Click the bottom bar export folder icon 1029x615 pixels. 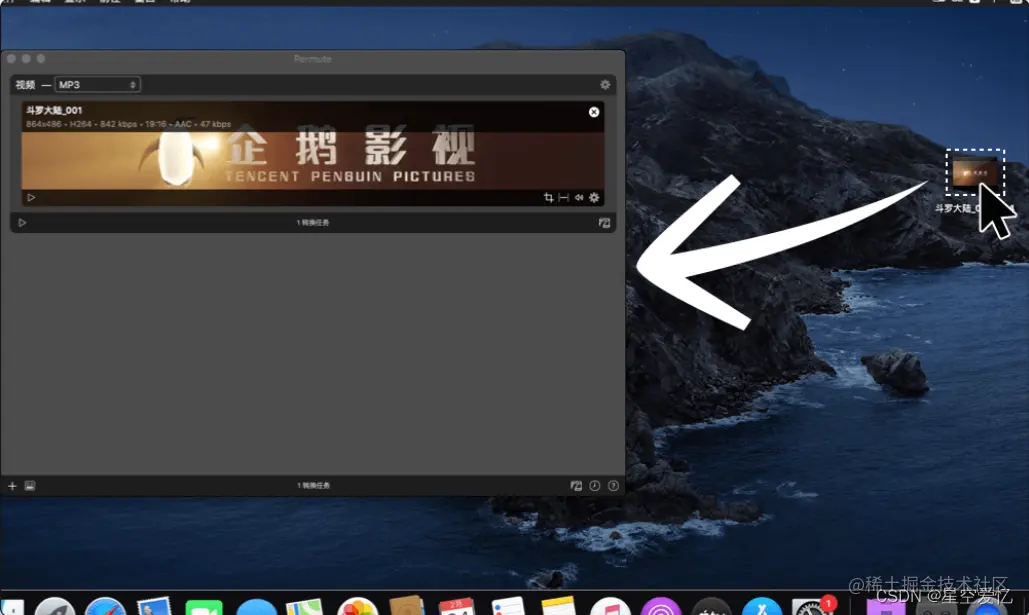[x=576, y=486]
